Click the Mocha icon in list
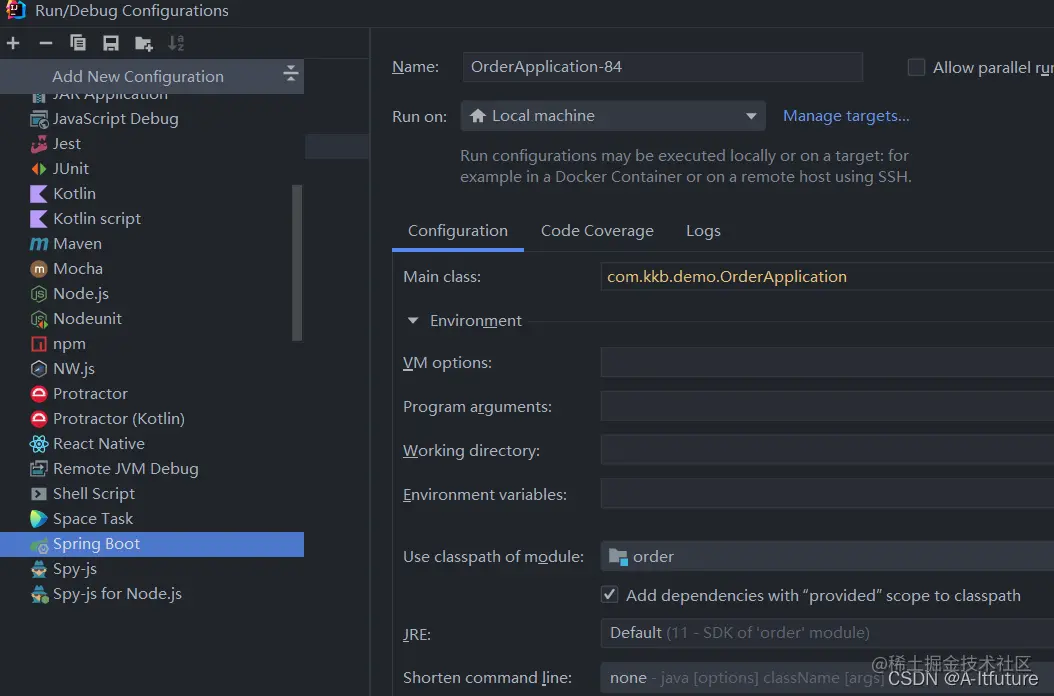The height and width of the screenshot is (696, 1054). coord(39,269)
